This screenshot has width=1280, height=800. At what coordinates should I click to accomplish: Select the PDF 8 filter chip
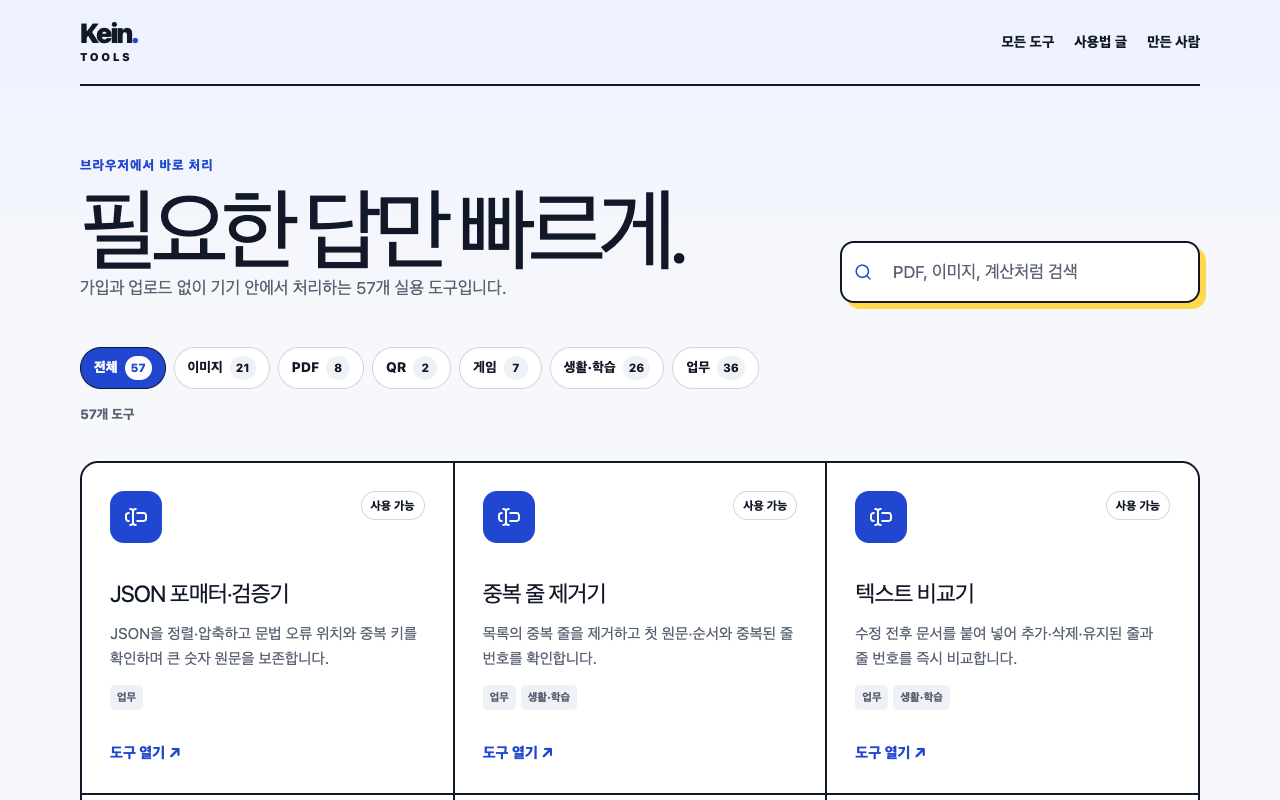tap(321, 368)
